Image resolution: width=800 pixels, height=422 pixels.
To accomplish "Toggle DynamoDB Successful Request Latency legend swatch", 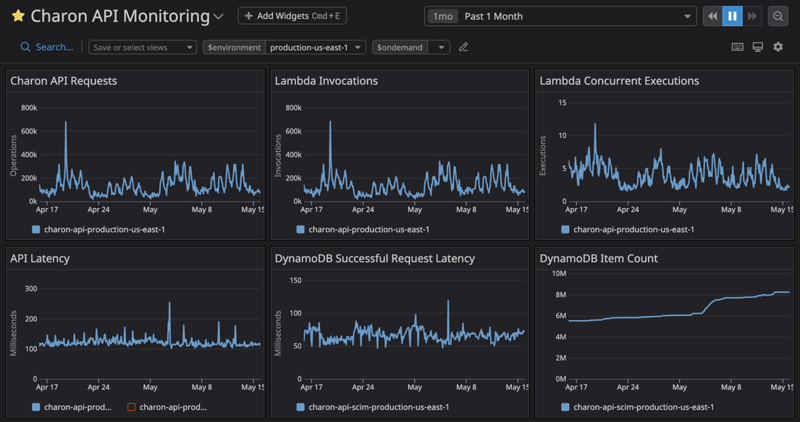I will coord(301,407).
